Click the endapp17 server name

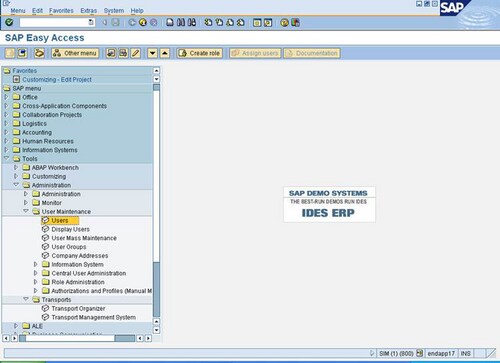point(441,353)
